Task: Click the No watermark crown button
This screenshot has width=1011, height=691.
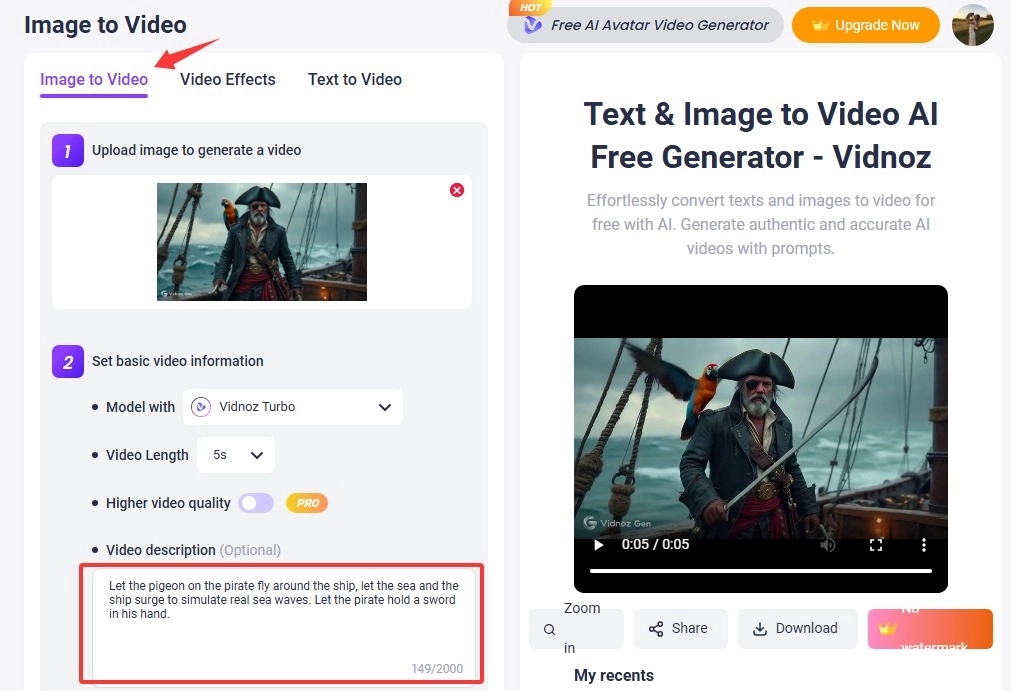Action: point(929,628)
